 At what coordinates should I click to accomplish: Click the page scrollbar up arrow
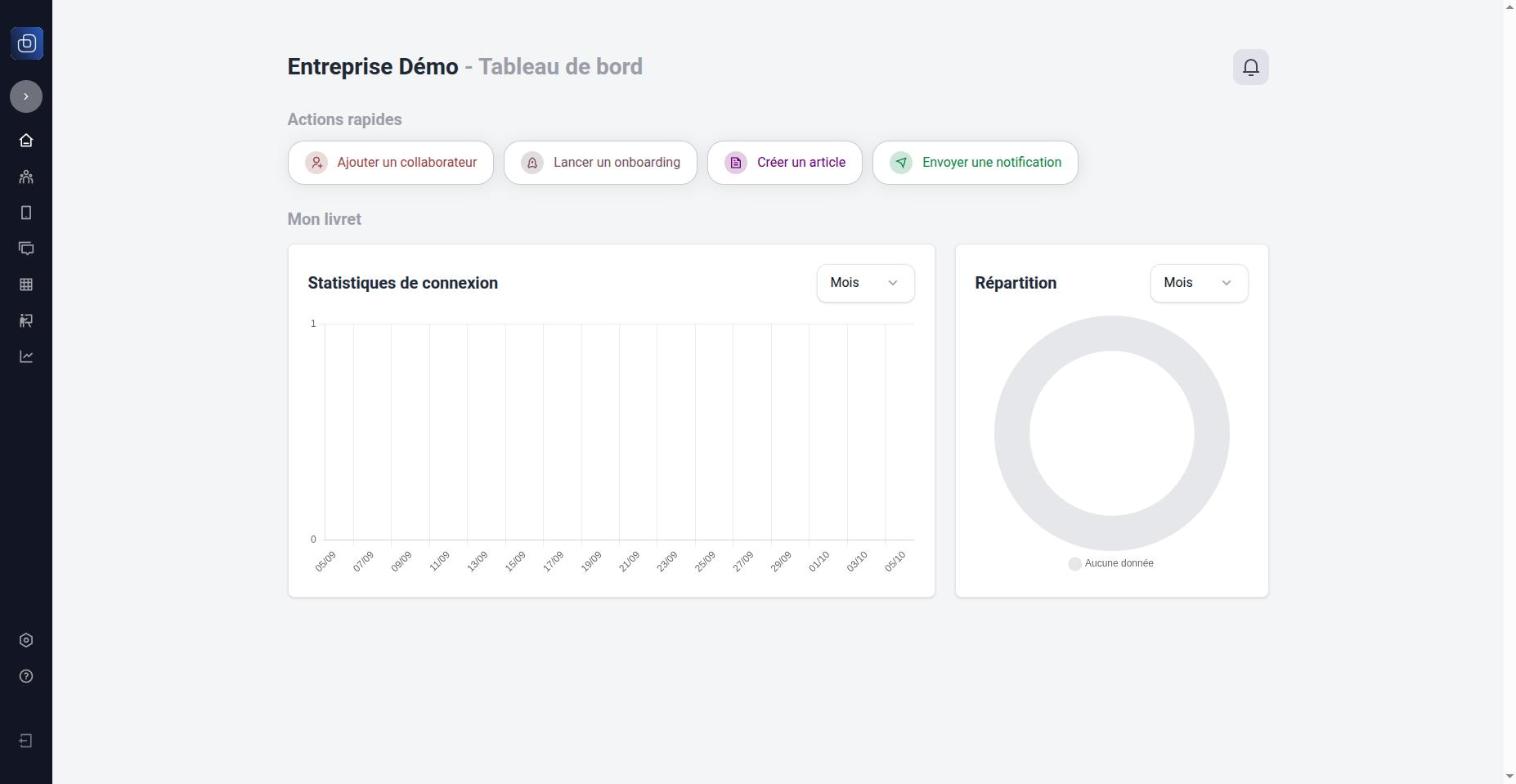pos(1509,7)
